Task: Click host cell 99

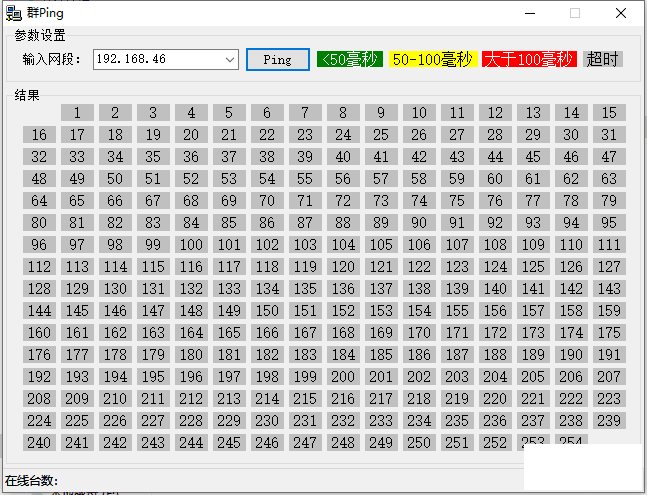Action: 153,245
